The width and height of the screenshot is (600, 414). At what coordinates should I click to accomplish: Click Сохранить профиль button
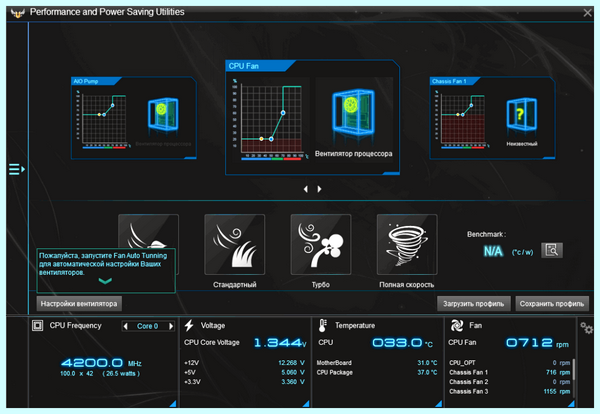pos(552,304)
